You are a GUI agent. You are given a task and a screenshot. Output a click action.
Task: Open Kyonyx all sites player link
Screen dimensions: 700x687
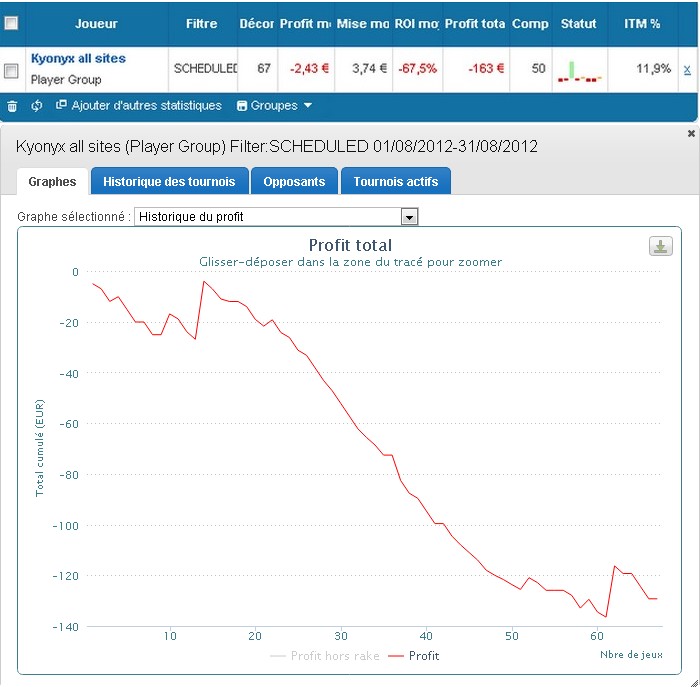tap(78, 58)
